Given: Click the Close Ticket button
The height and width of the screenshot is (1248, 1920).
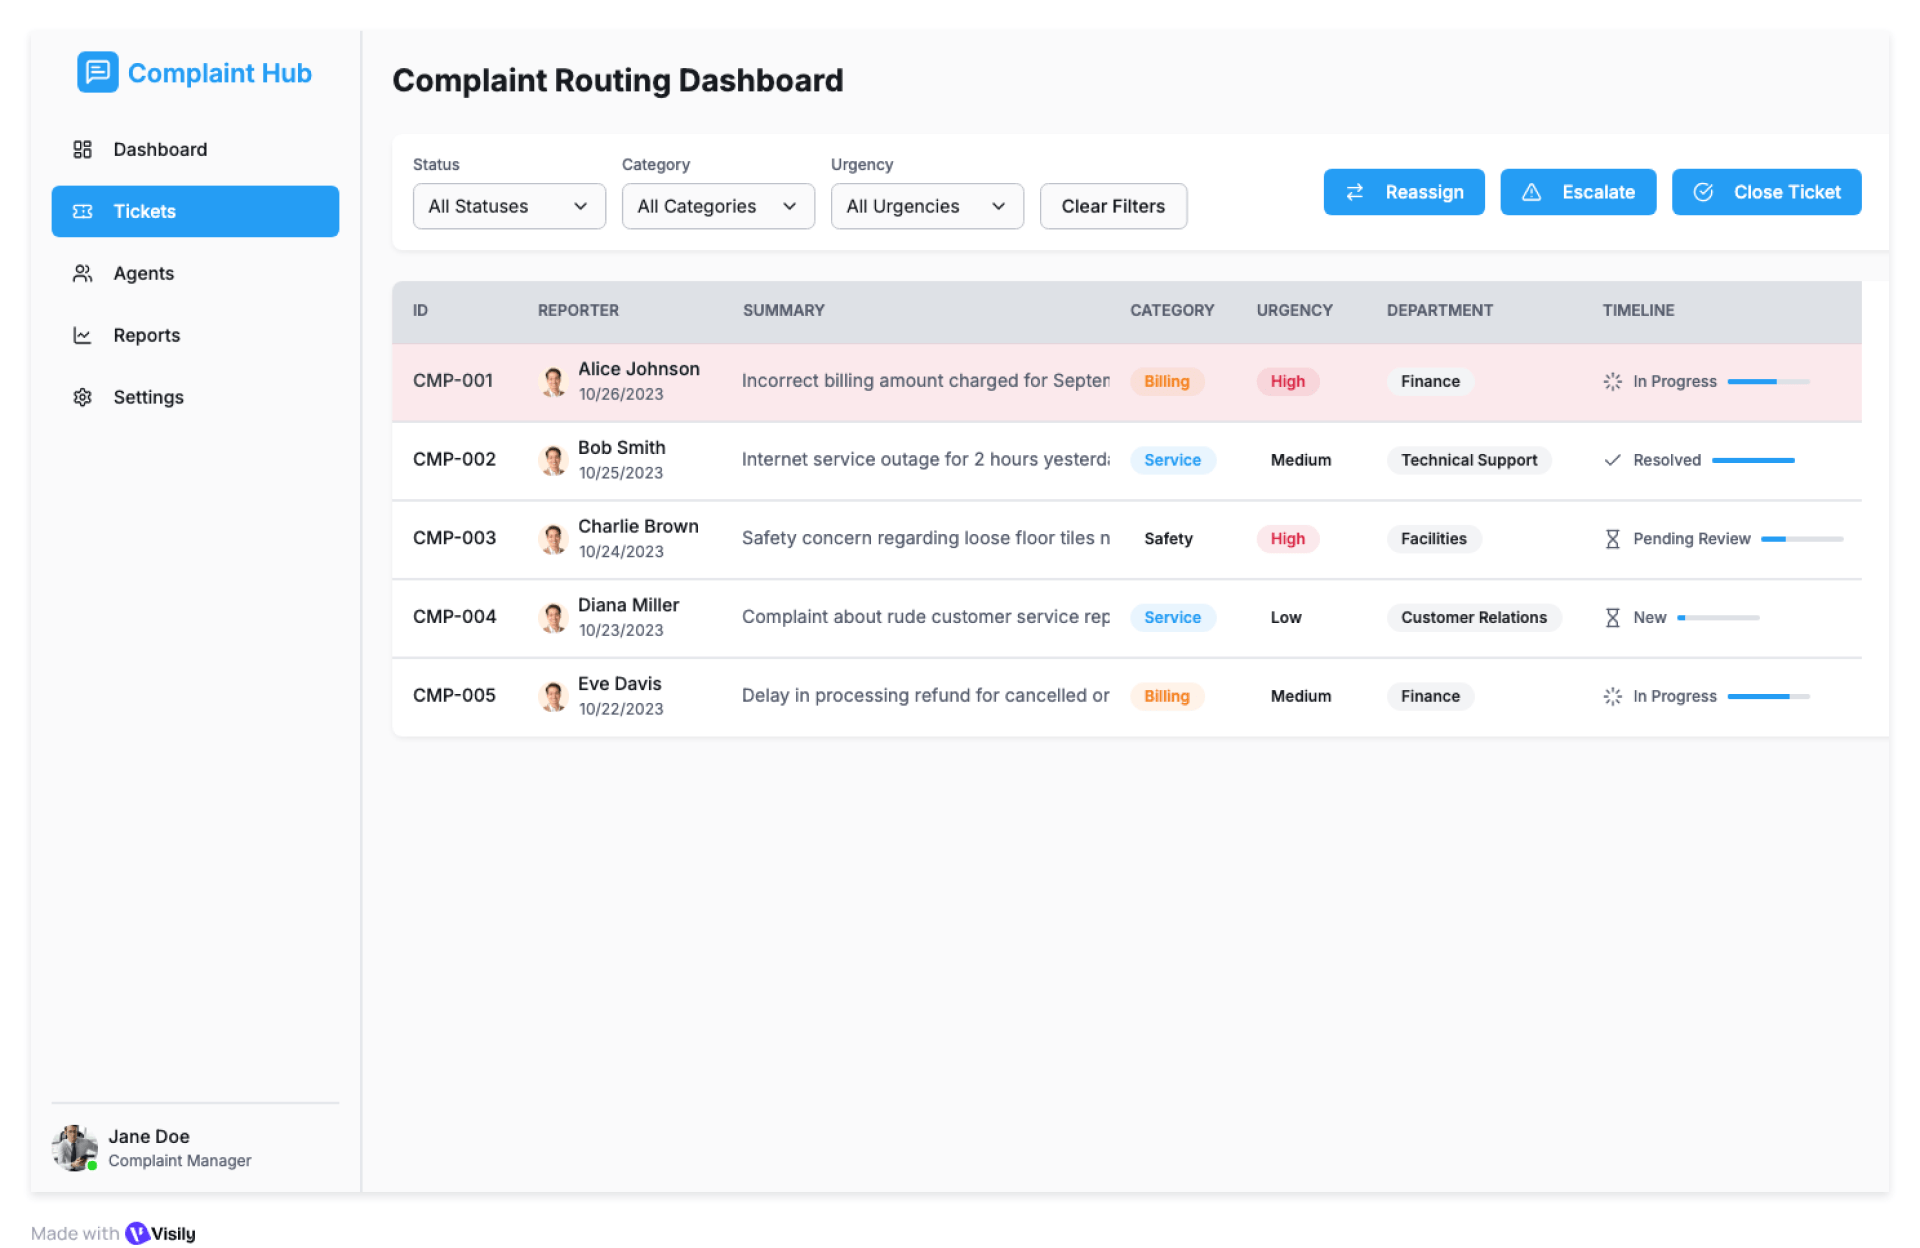Looking at the screenshot, I should point(1765,192).
